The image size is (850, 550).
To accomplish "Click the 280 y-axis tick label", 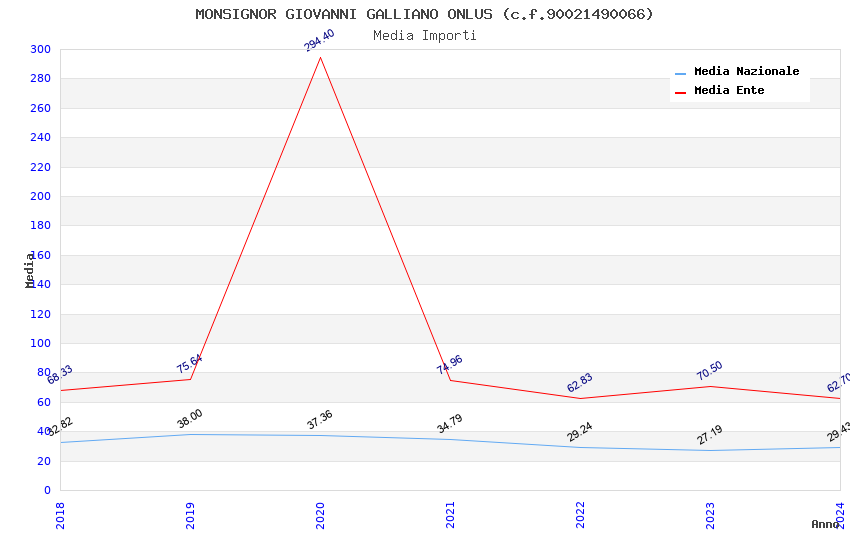I will 40,79.
